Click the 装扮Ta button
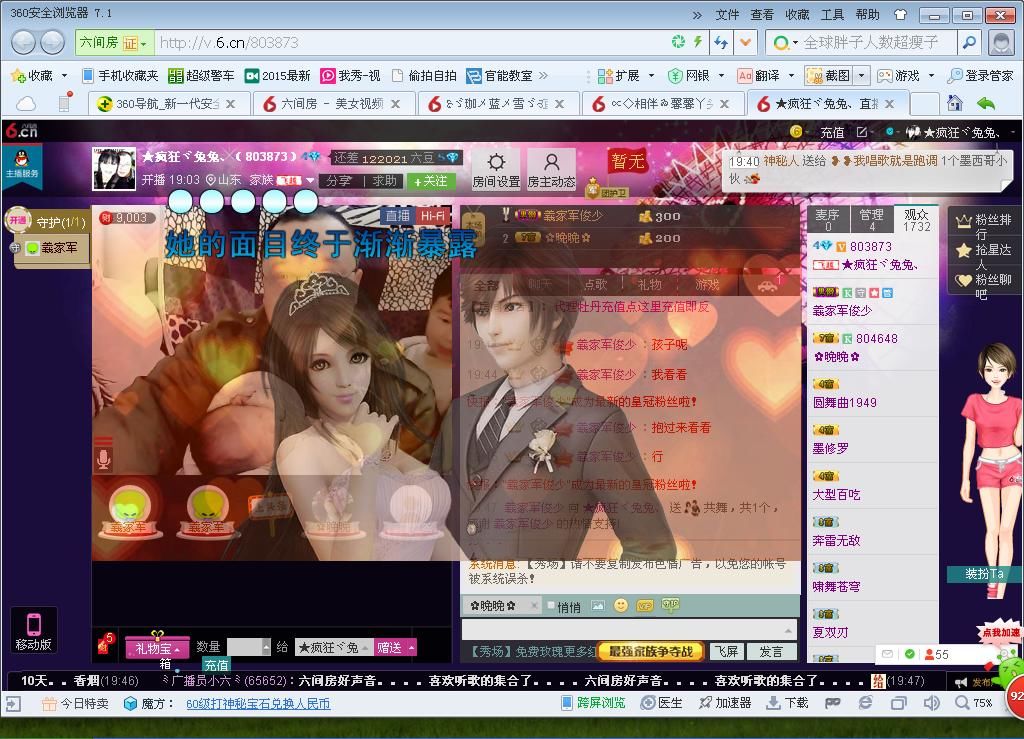The image size is (1024, 739). tap(984, 574)
